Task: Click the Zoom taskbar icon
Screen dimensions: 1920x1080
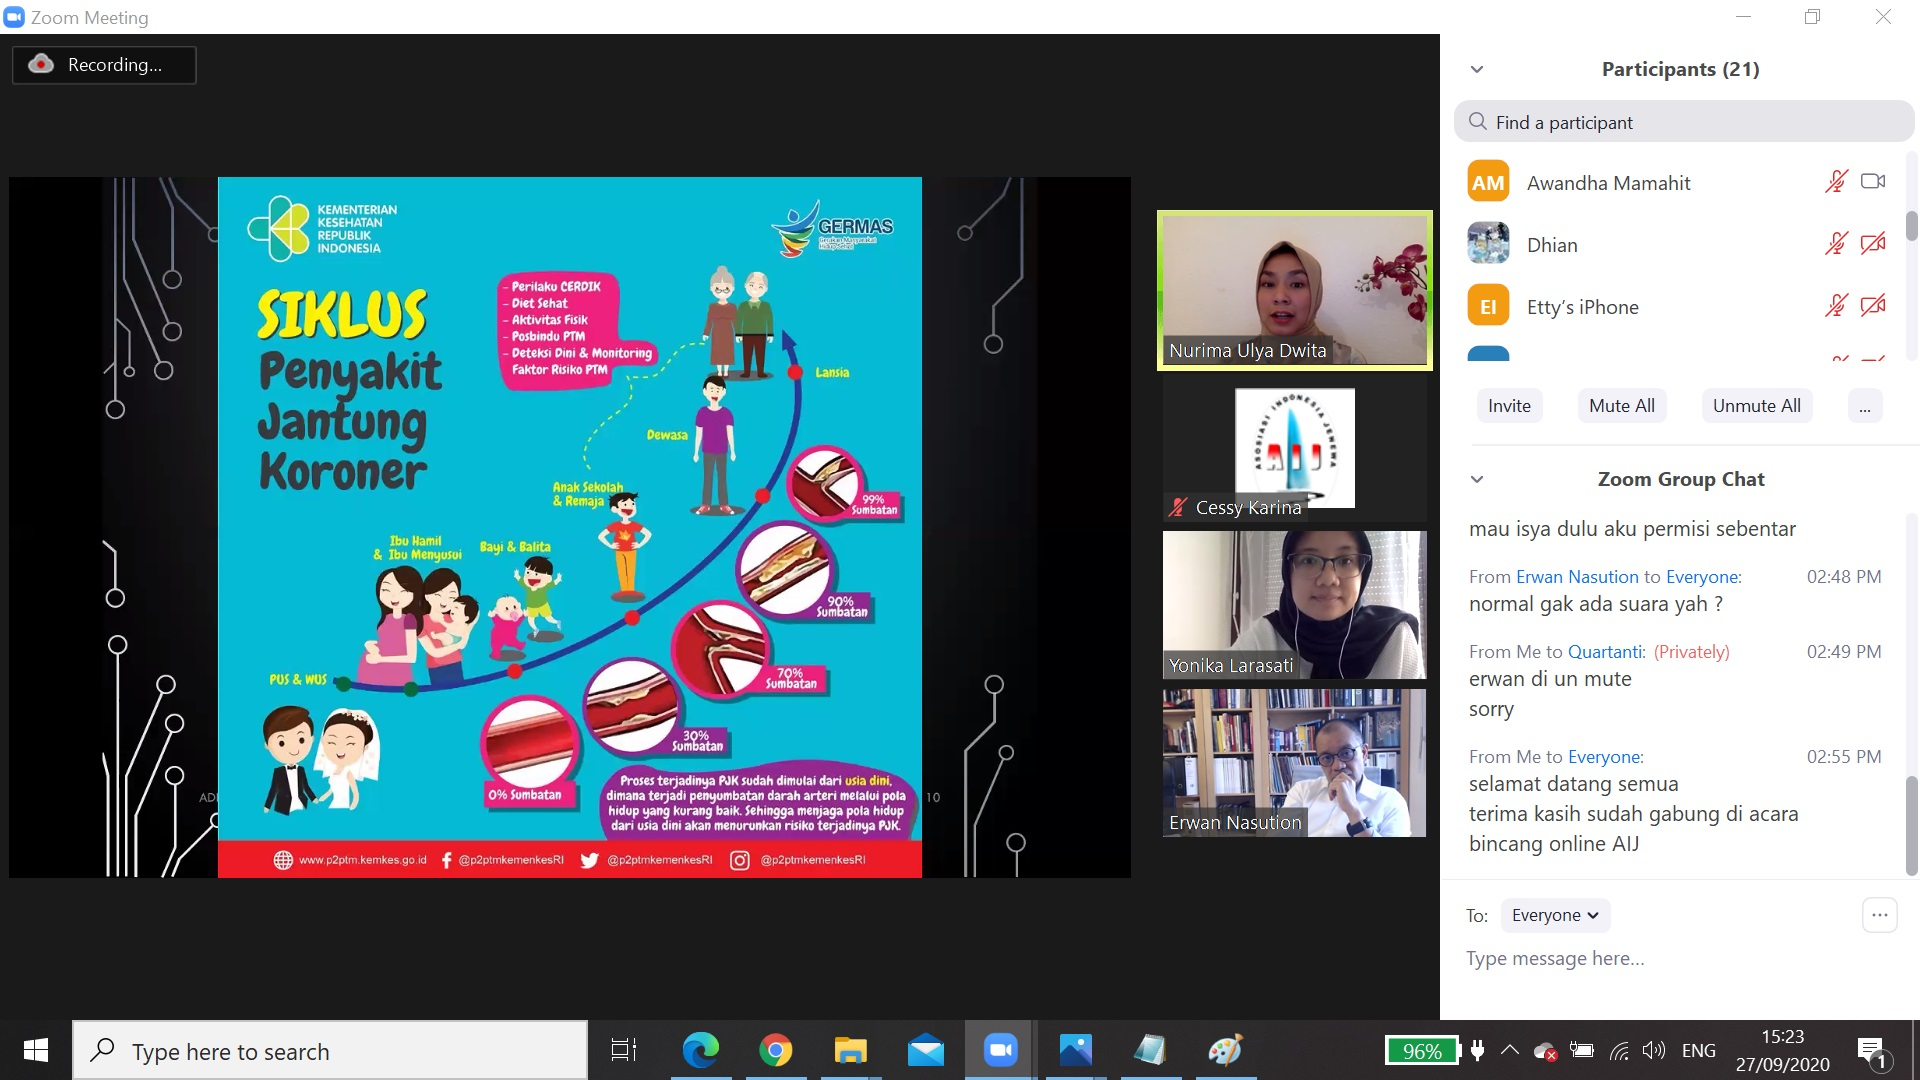Action: tap(1000, 1050)
